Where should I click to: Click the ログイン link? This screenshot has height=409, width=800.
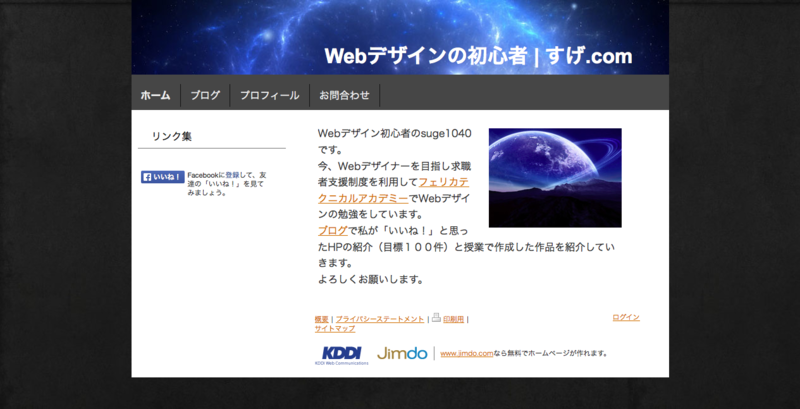point(626,317)
